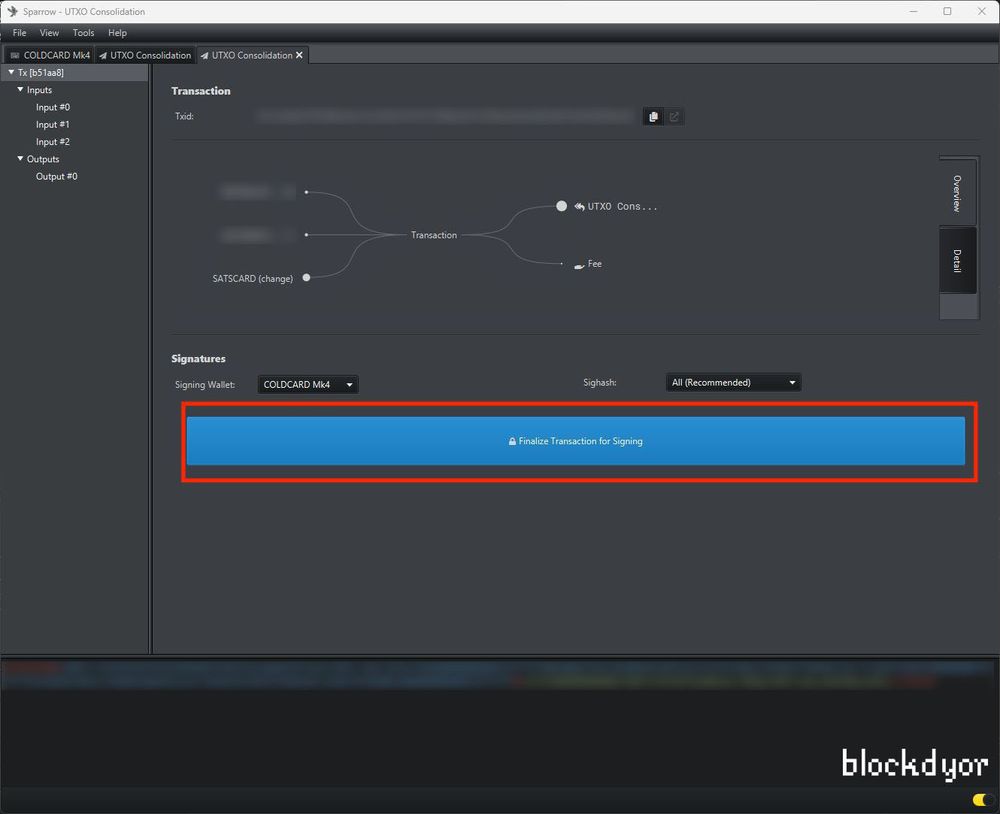The height and width of the screenshot is (814, 1000).
Task: Click Finalize Transaction for Signing button
Action: [x=576, y=441]
